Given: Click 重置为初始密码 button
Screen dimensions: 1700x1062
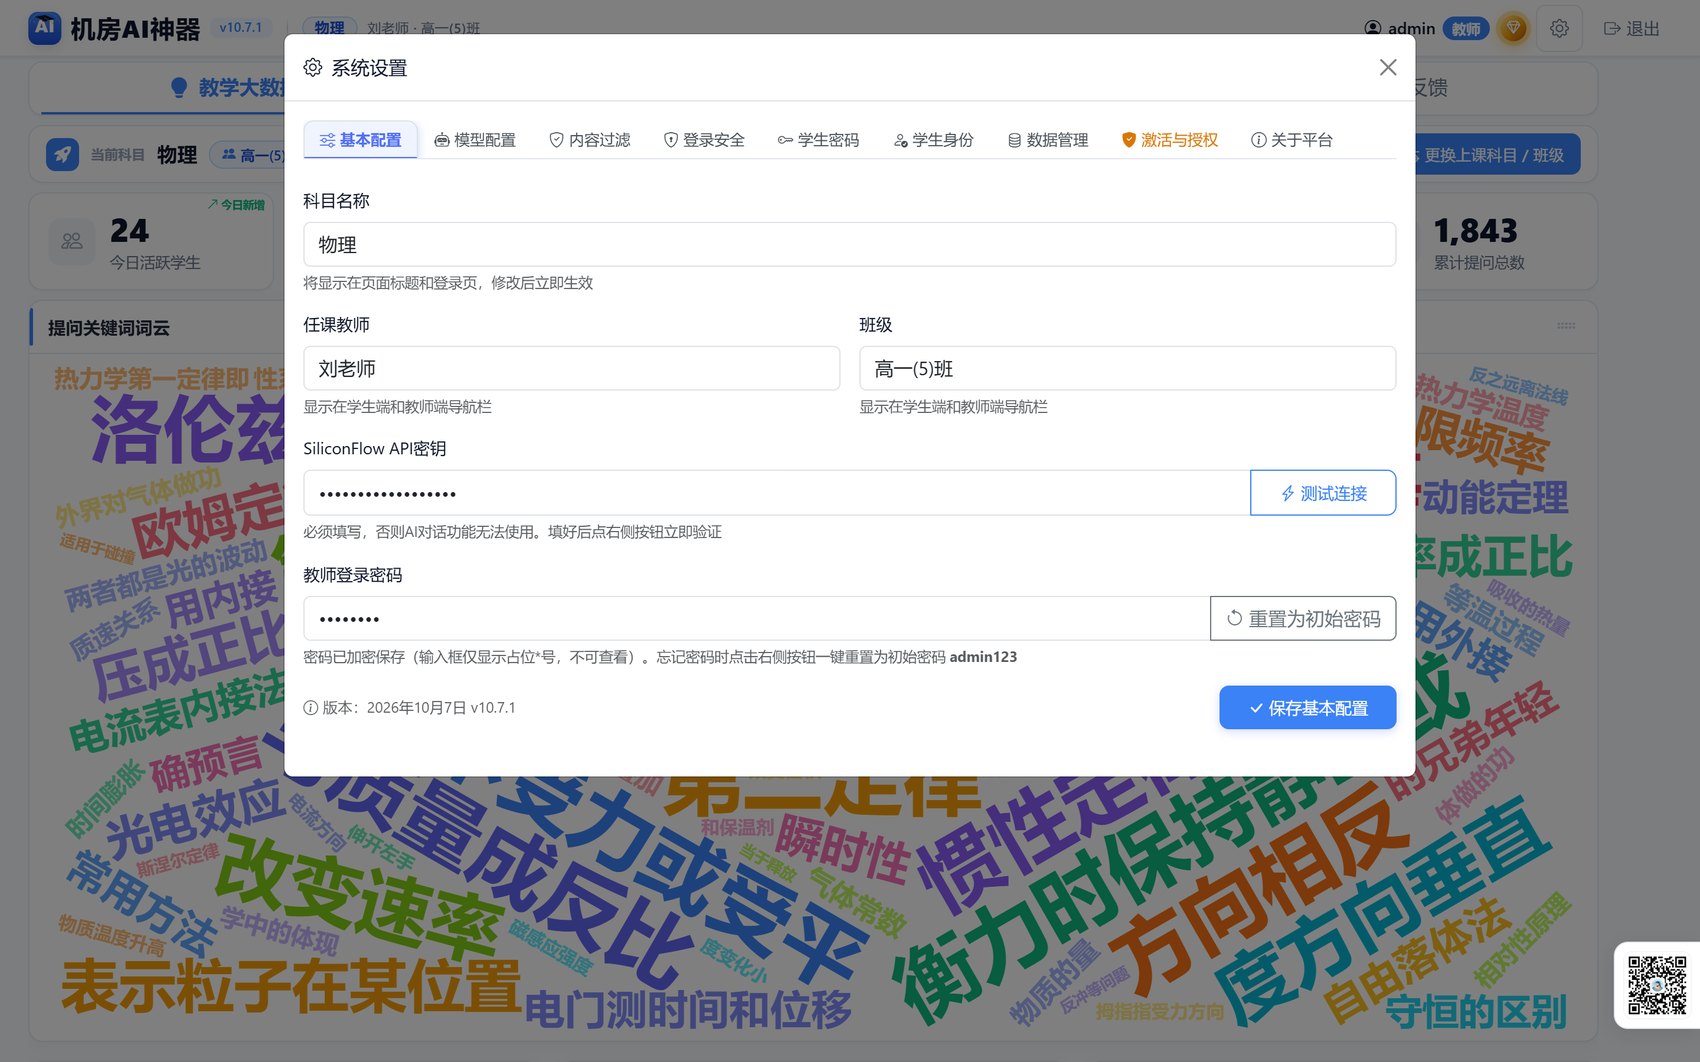Looking at the screenshot, I should click(x=1303, y=618).
